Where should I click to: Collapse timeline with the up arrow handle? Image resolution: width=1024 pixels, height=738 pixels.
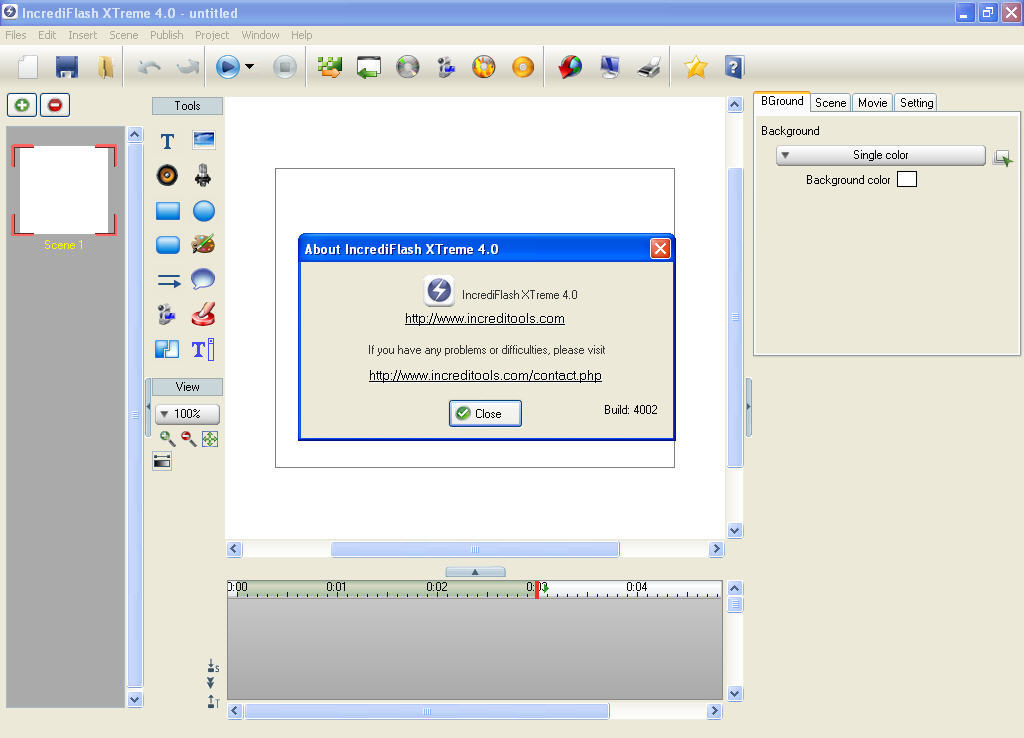point(475,572)
